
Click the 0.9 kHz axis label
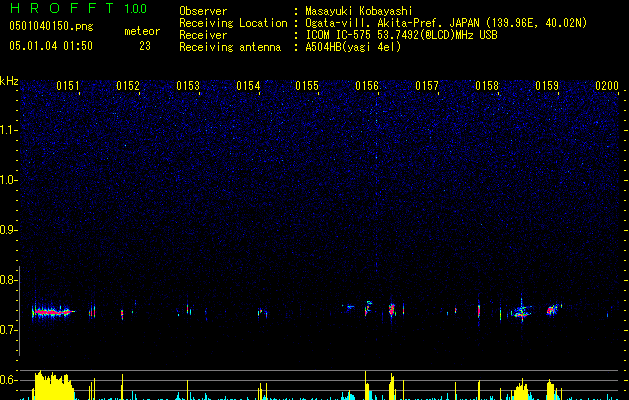pyautogui.click(x=8, y=230)
